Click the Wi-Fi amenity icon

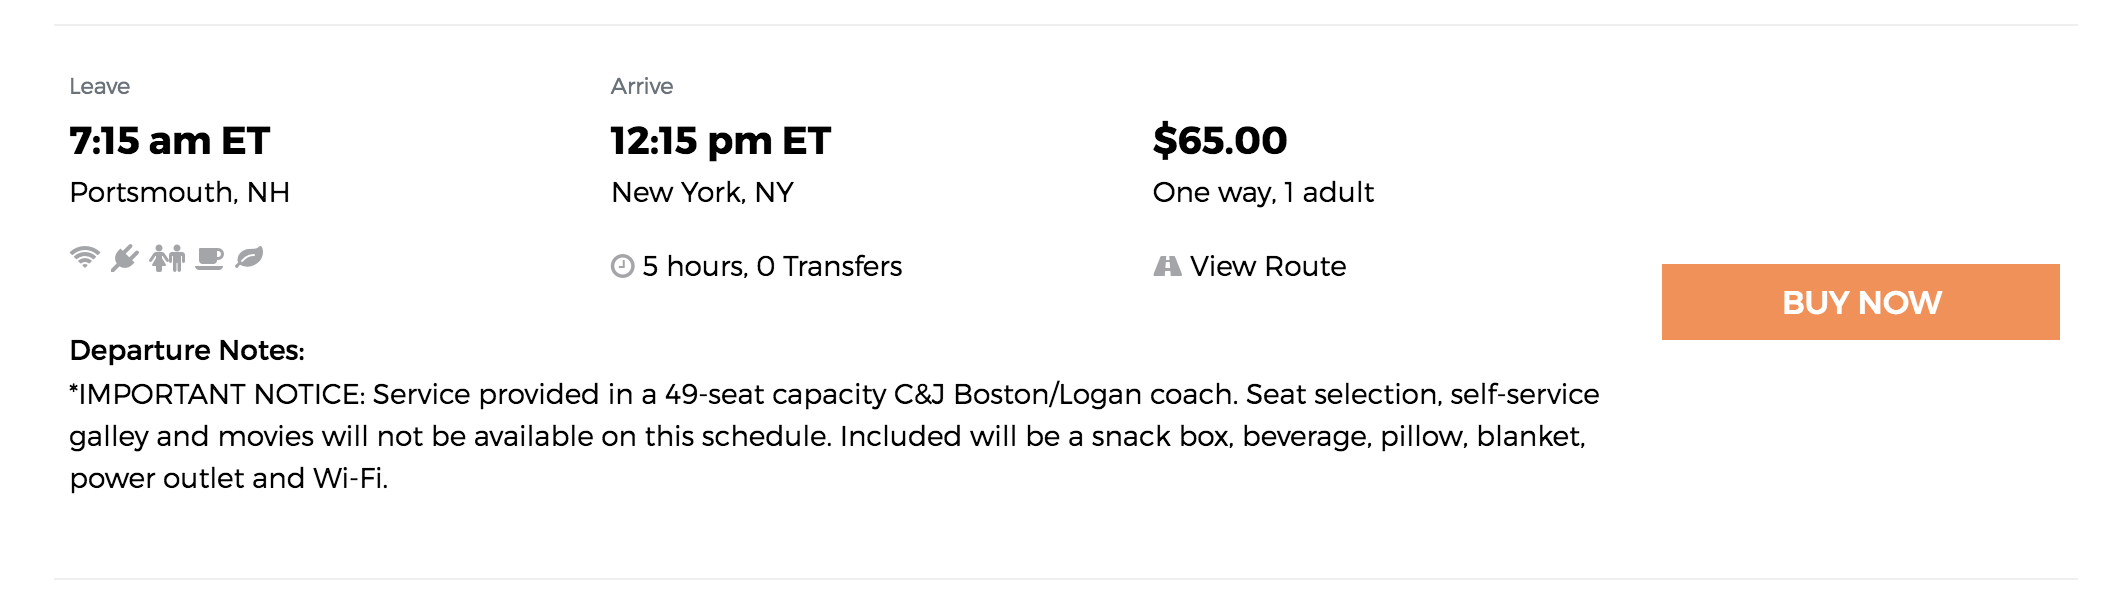click(85, 258)
